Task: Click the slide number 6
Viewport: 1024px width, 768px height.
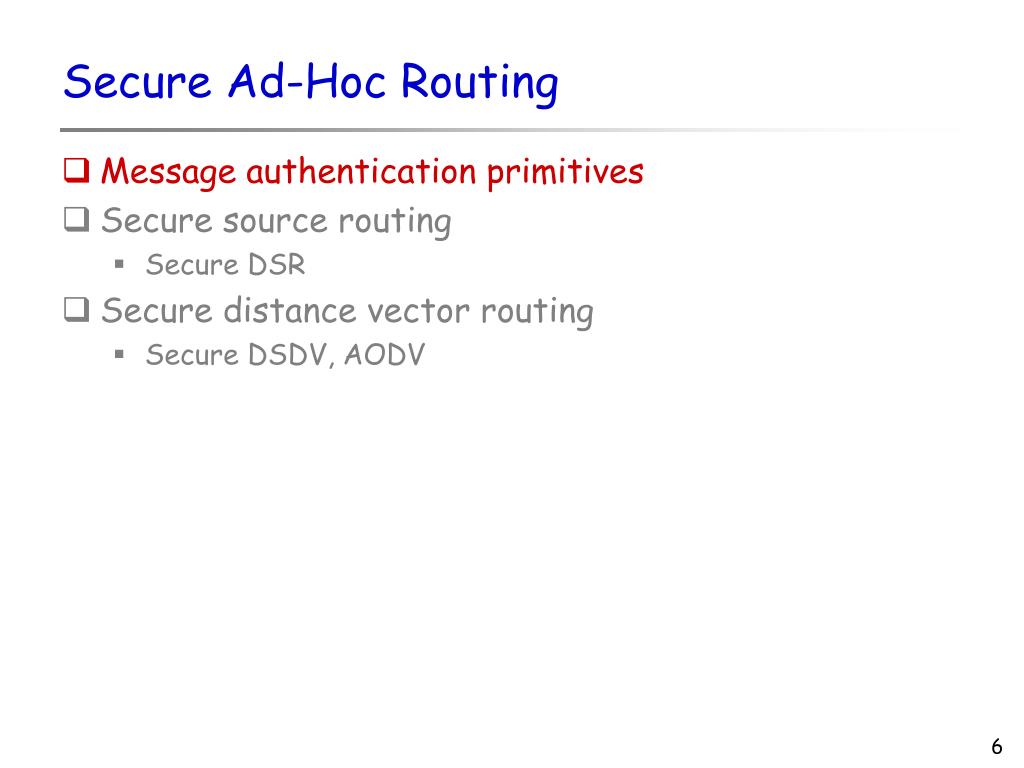Action: tap(997, 746)
